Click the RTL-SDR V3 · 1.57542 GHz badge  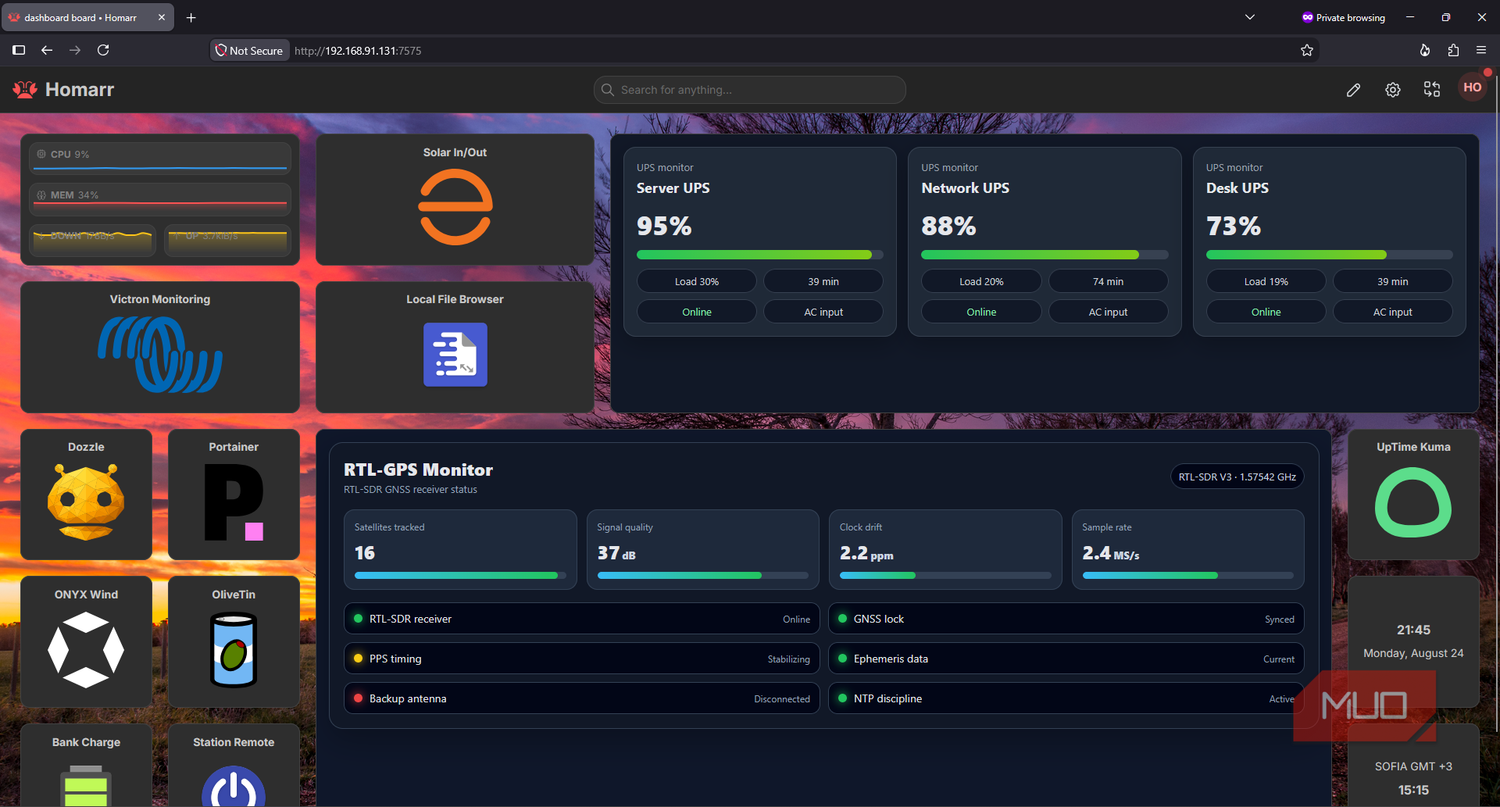click(1237, 477)
